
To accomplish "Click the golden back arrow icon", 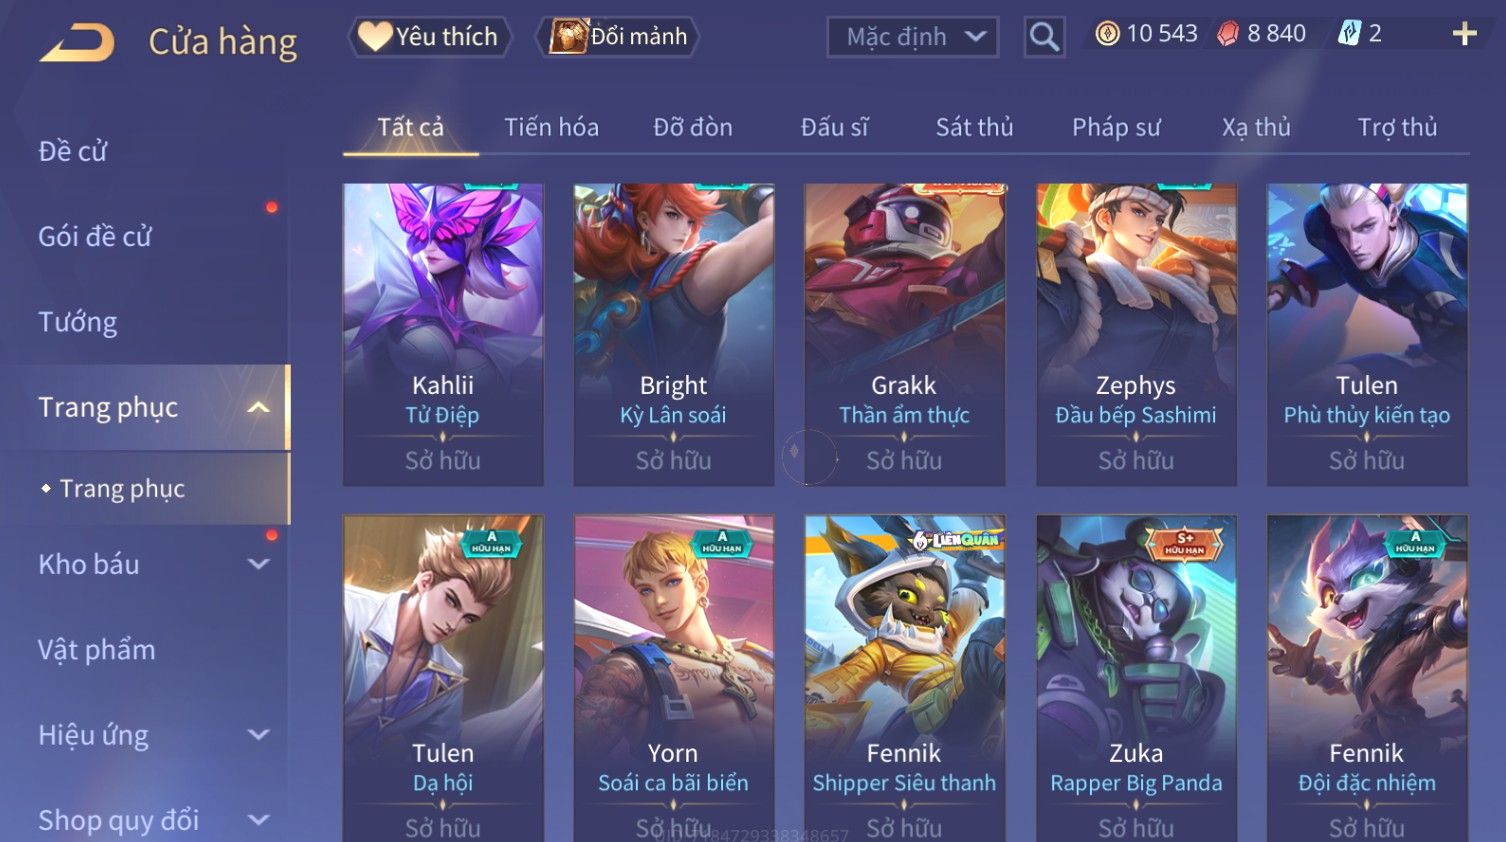I will 76,43.
